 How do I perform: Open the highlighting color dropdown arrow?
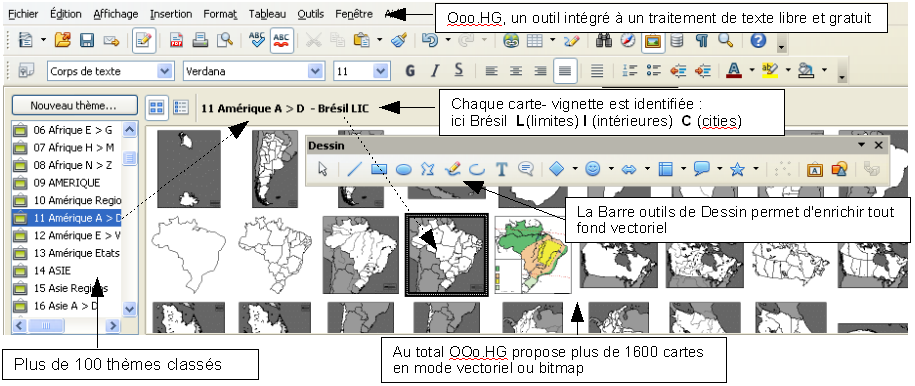[x=788, y=71]
